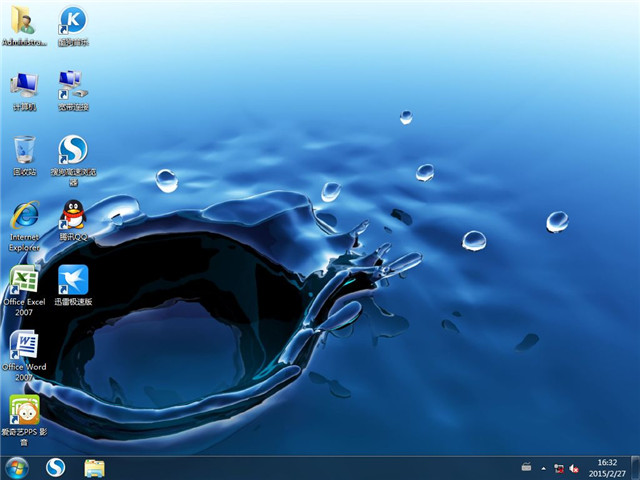Expand hidden system tray icons arrow
The image size is (640, 480).
coord(543,468)
